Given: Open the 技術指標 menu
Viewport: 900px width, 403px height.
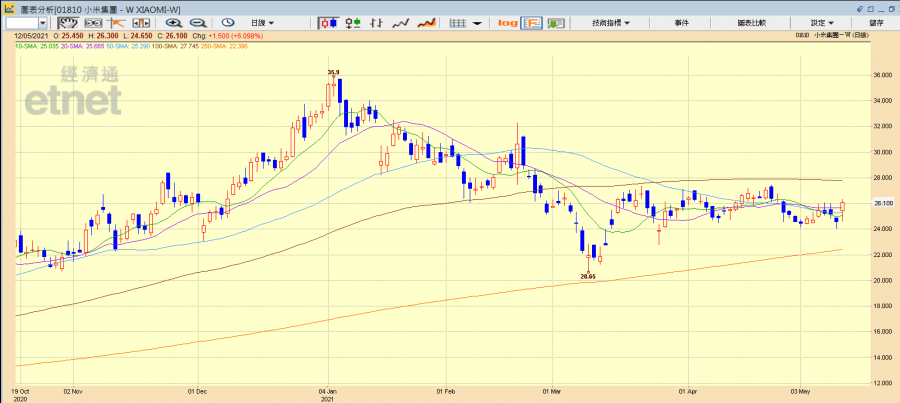Looking at the screenshot, I should coord(611,22).
